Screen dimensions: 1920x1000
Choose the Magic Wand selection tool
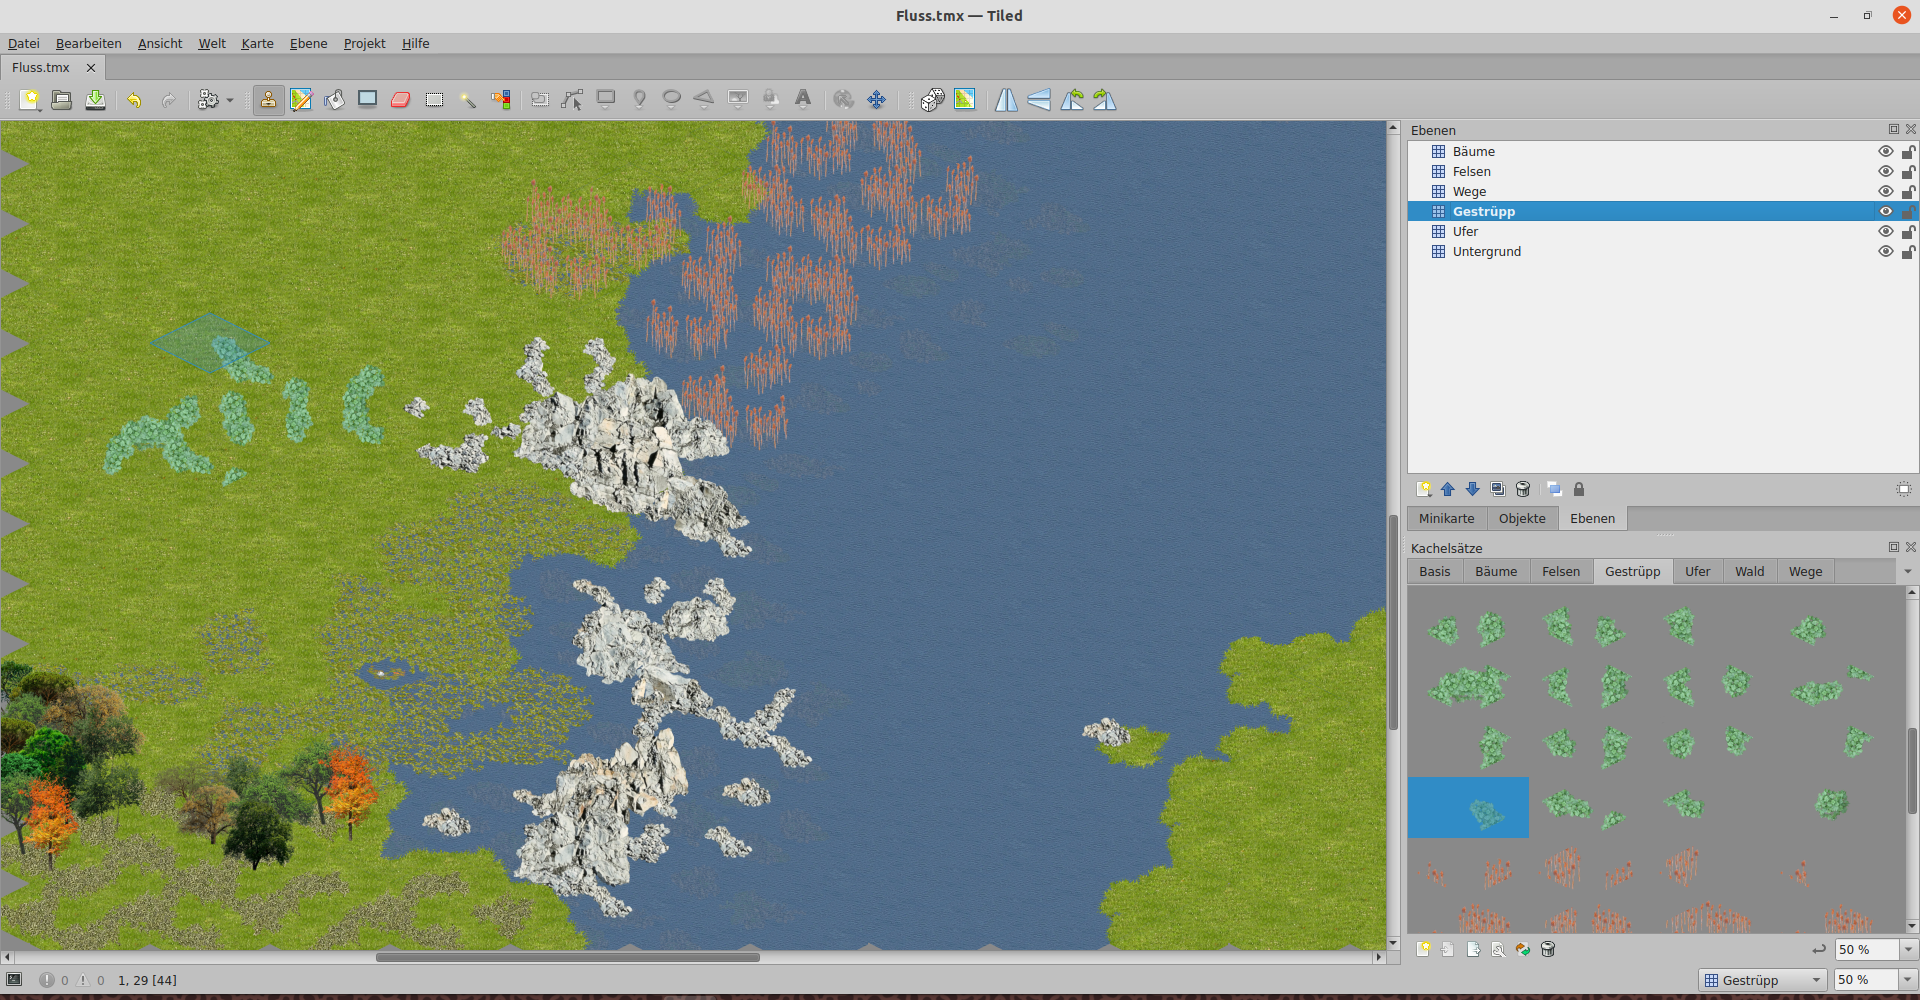point(467,100)
